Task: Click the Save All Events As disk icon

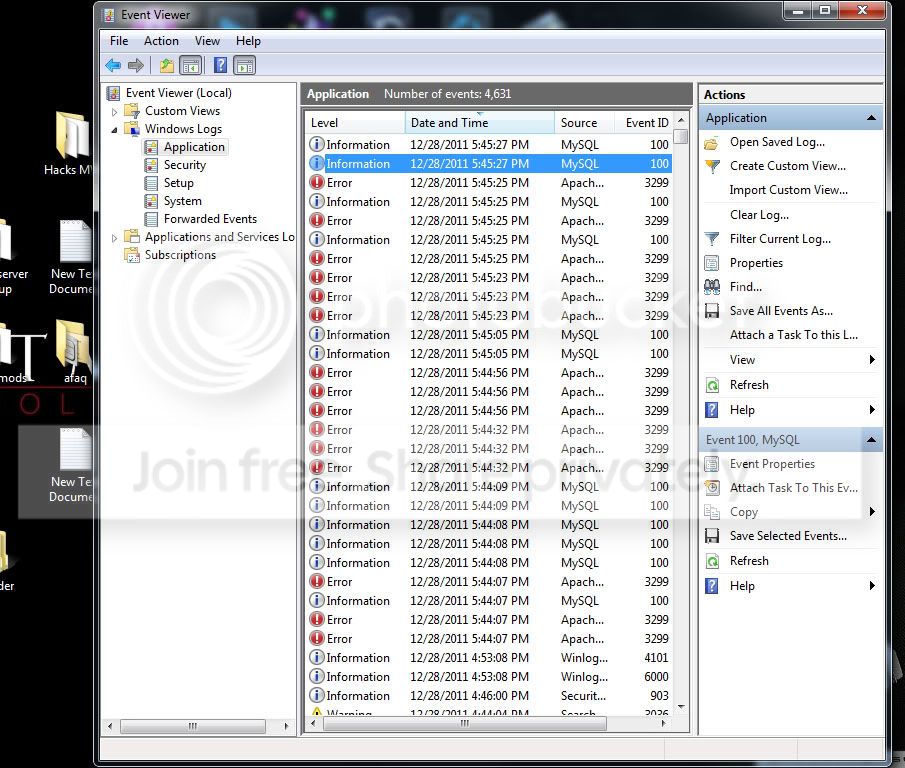Action: tap(712, 311)
